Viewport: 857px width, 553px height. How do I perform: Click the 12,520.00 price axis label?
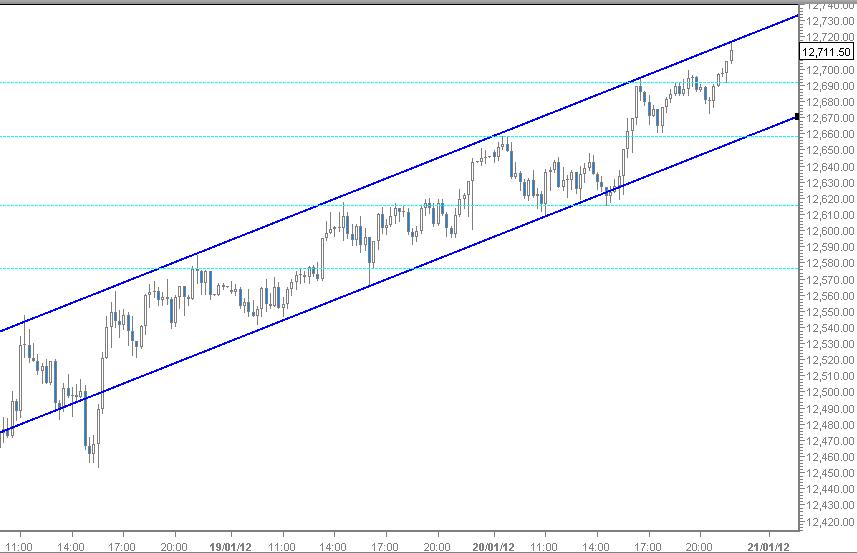tap(830, 360)
